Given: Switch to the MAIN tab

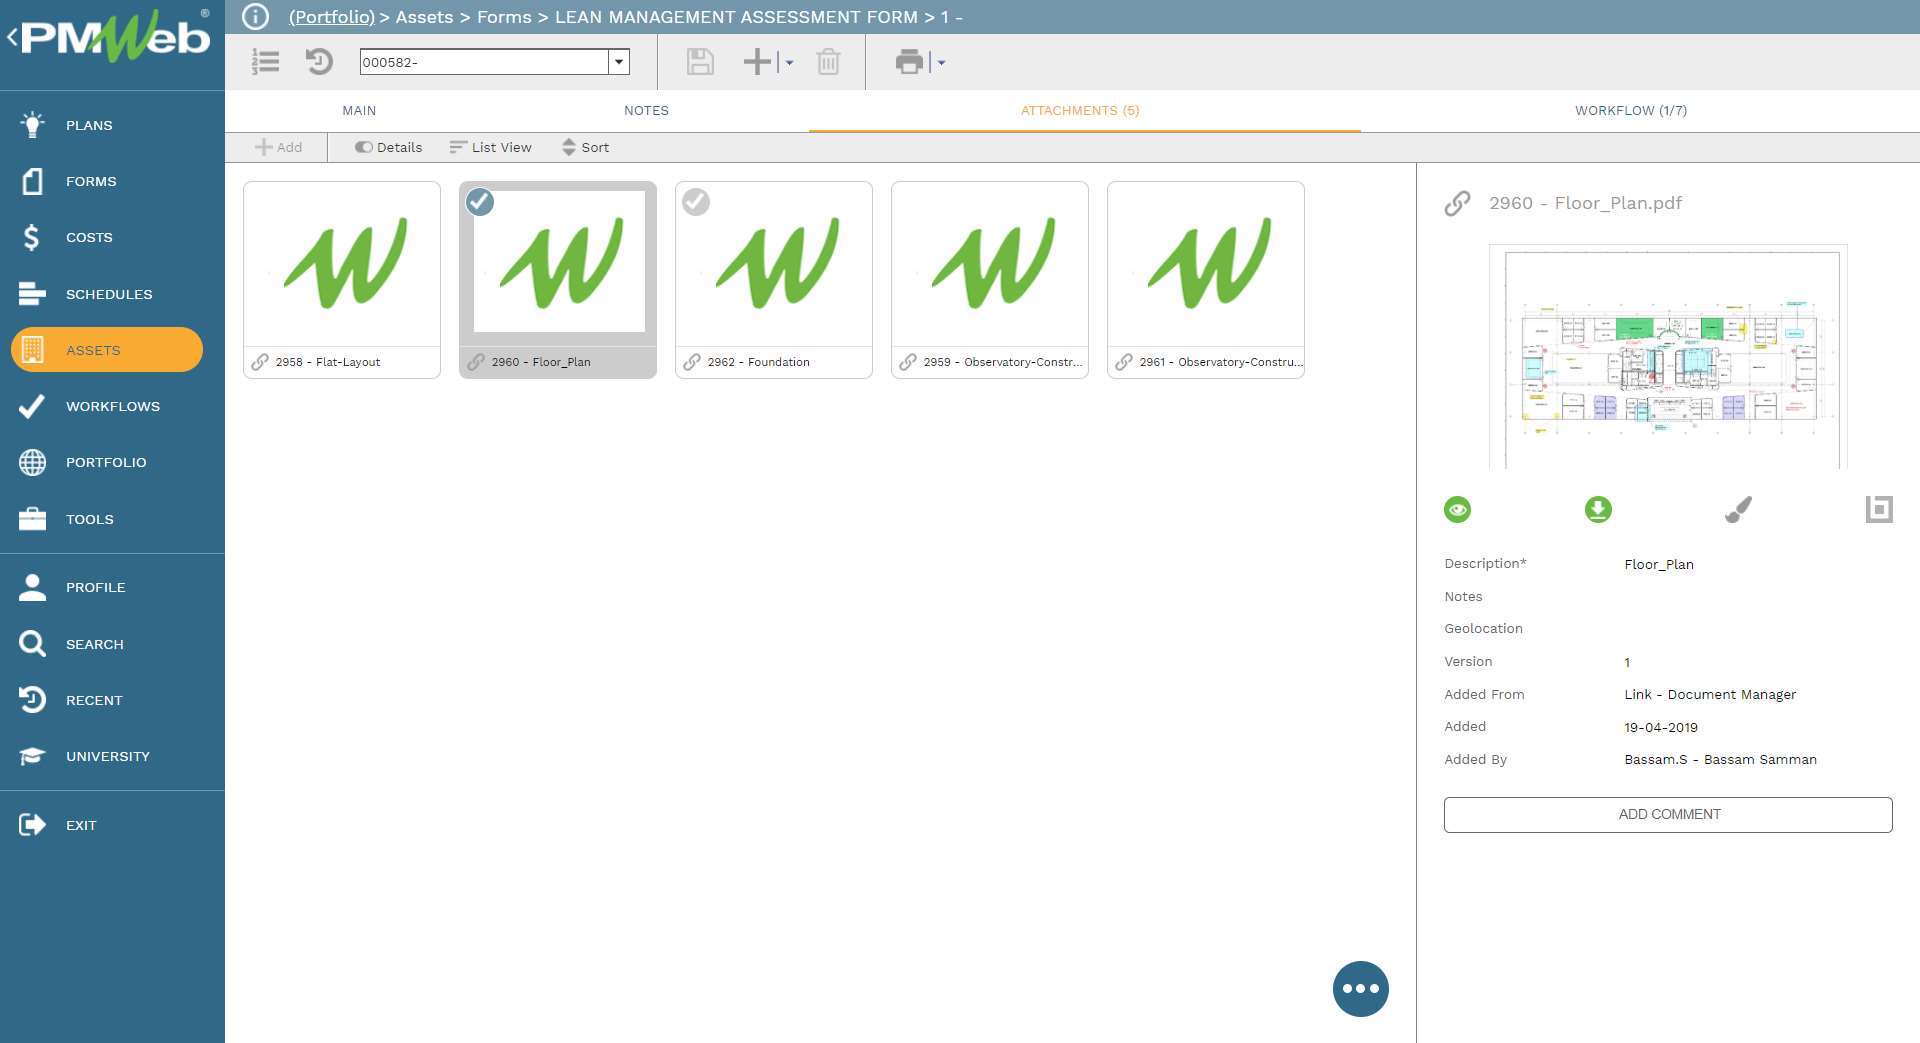Looking at the screenshot, I should [359, 110].
